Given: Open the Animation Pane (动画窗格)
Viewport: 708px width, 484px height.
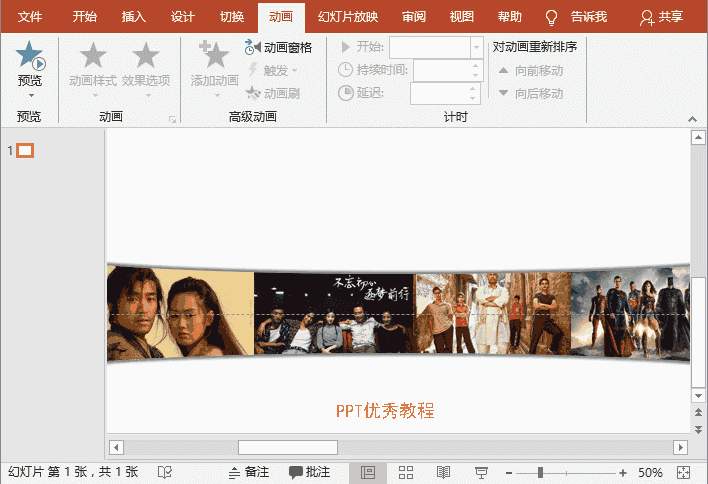Looking at the screenshot, I should (x=279, y=47).
